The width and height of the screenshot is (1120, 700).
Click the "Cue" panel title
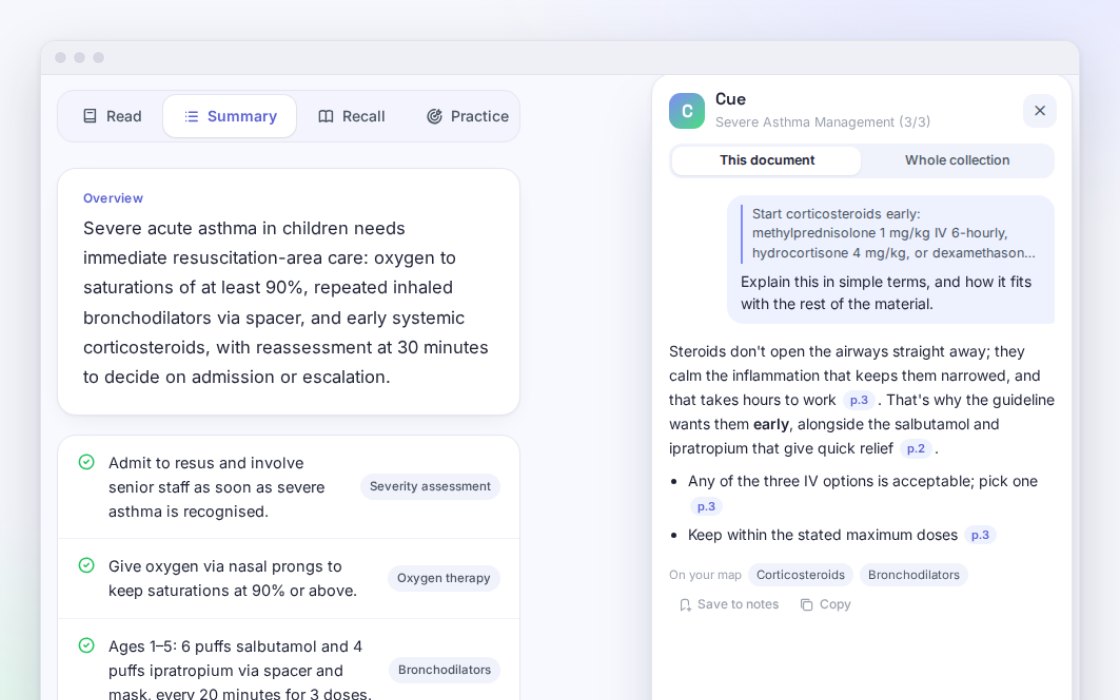[730, 99]
